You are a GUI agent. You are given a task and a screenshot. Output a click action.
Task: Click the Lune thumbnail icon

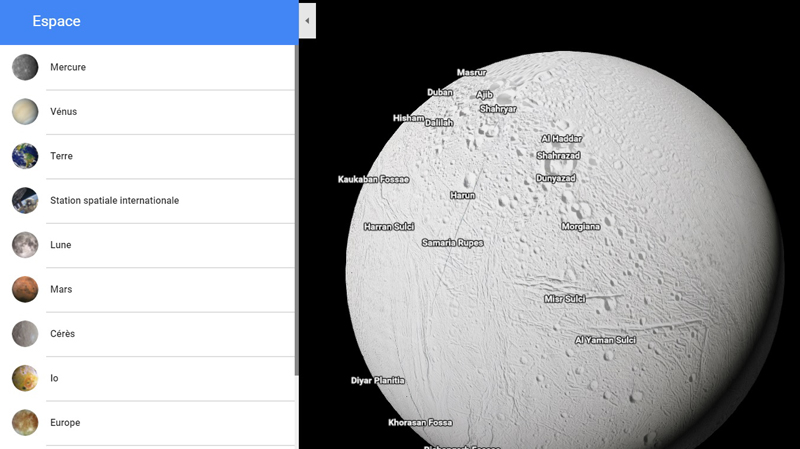[x=25, y=245]
